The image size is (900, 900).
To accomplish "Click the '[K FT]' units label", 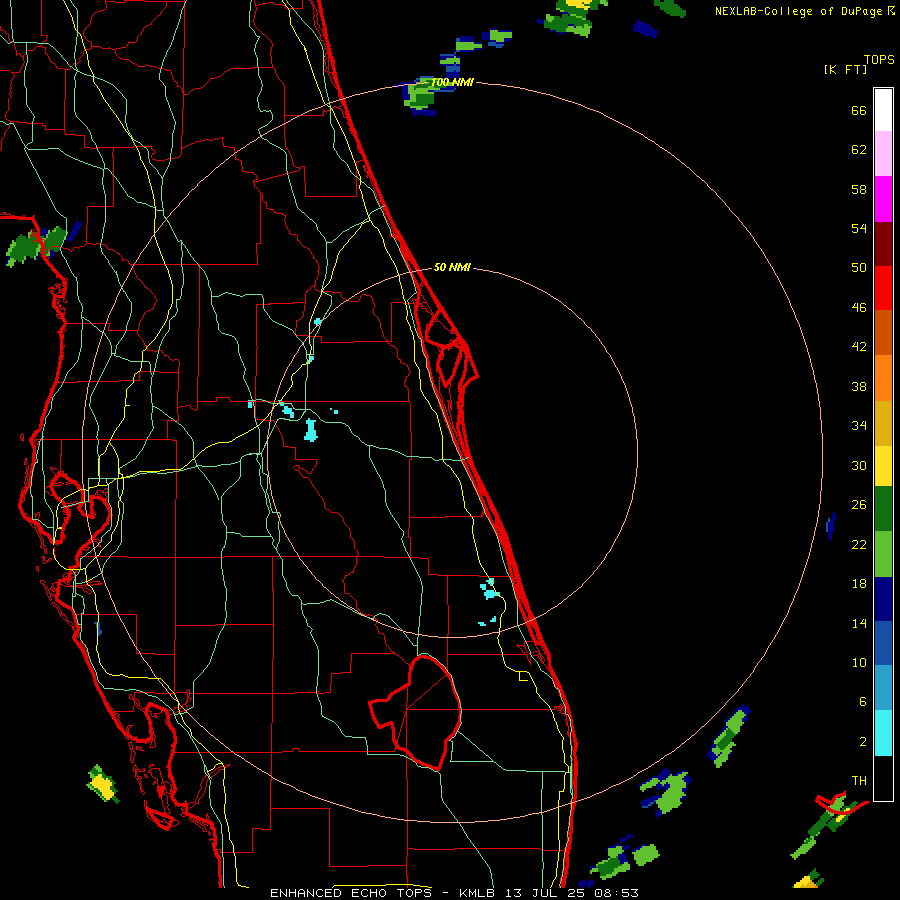I will click(845, 69).
